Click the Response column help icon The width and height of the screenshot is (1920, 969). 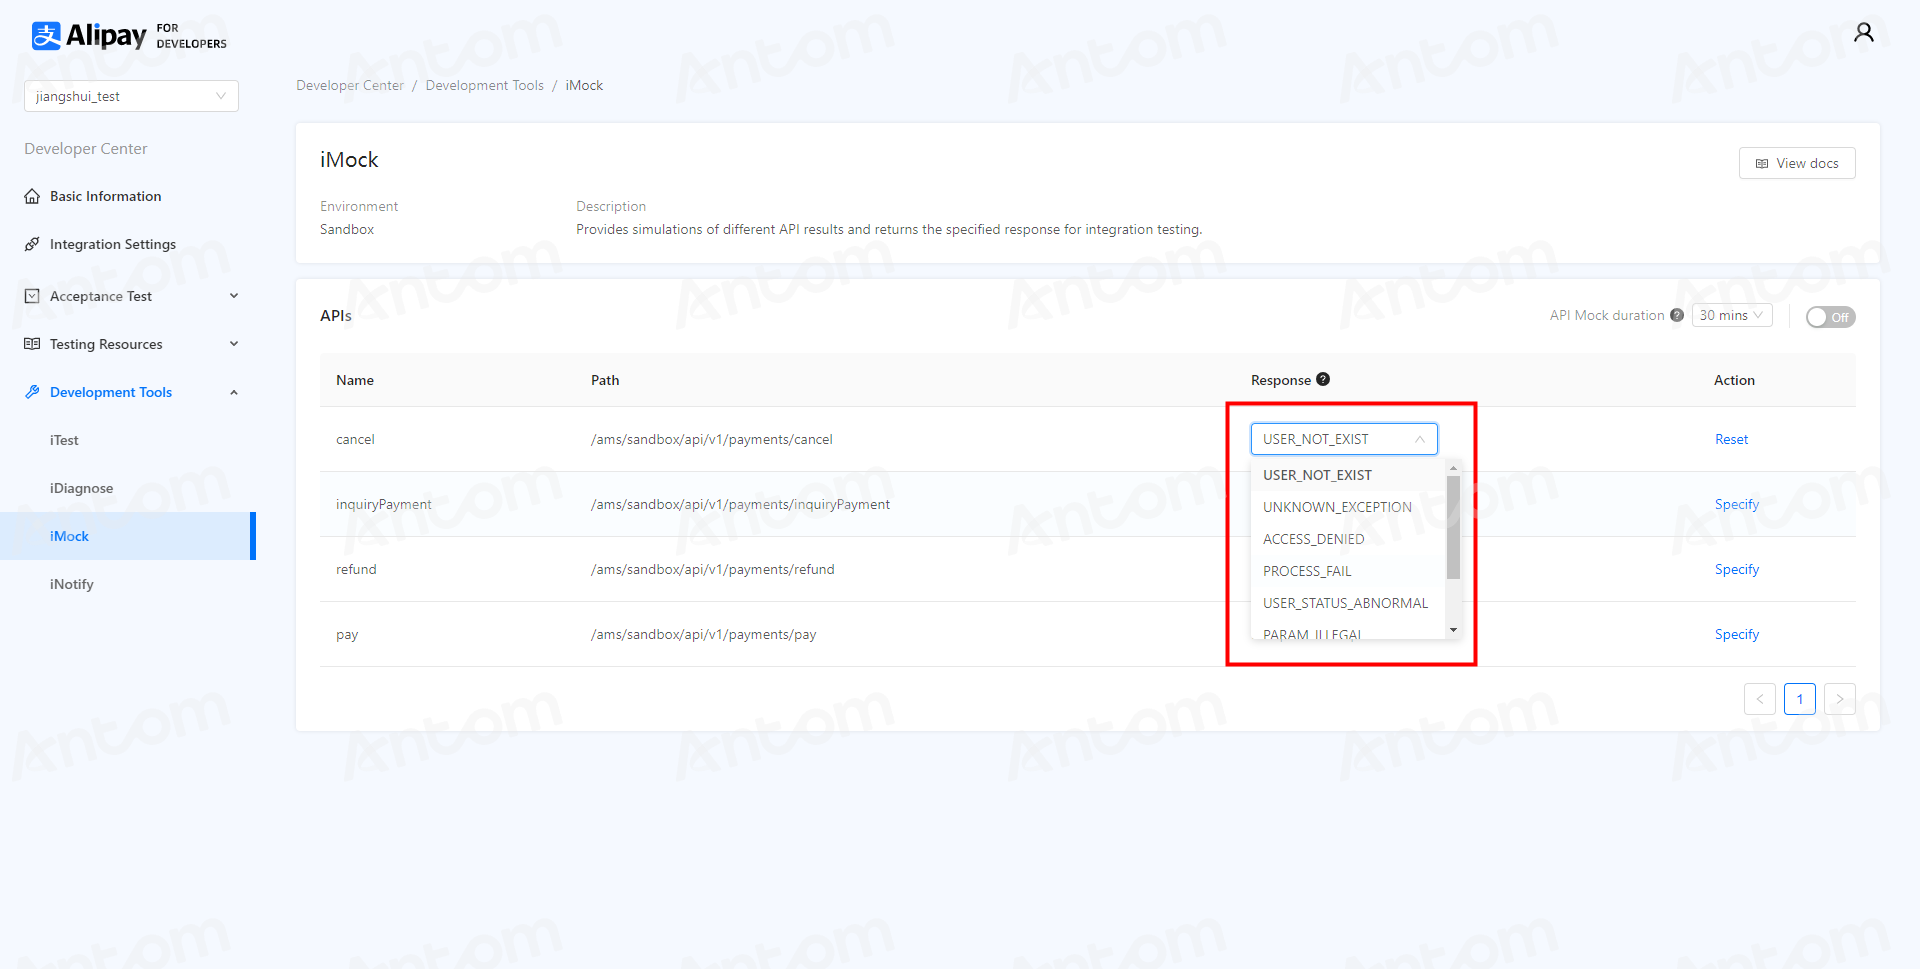[1323, 379]
